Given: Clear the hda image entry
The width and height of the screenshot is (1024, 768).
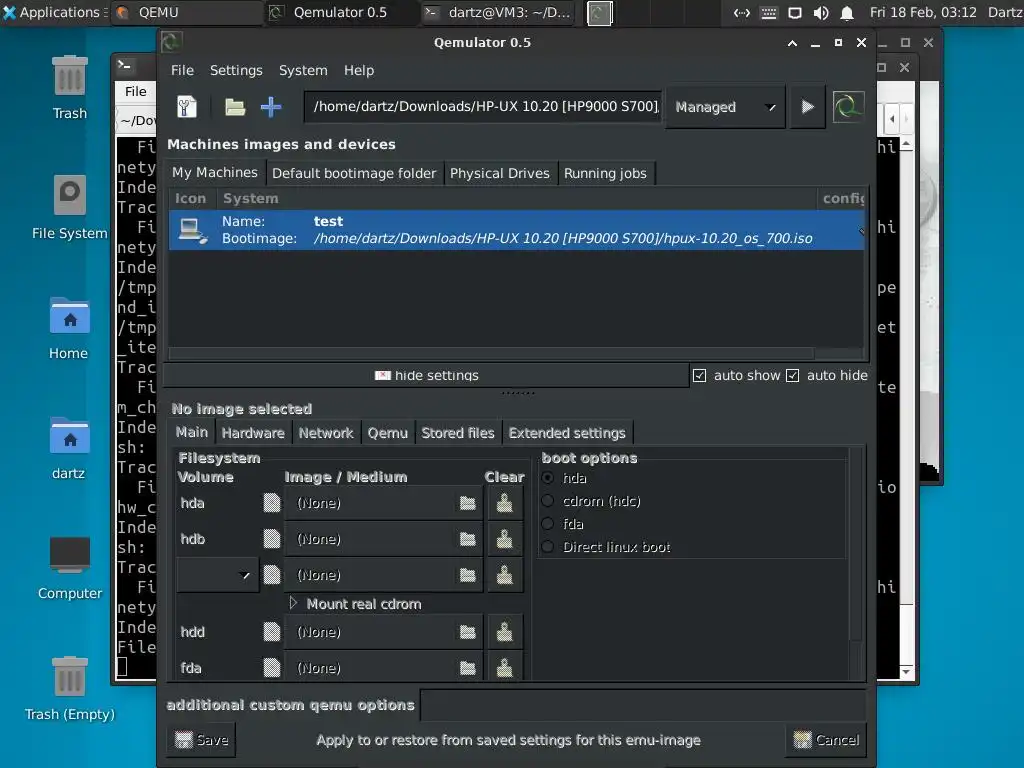Looking at the screenshot, I should click(x=504, y=503).
